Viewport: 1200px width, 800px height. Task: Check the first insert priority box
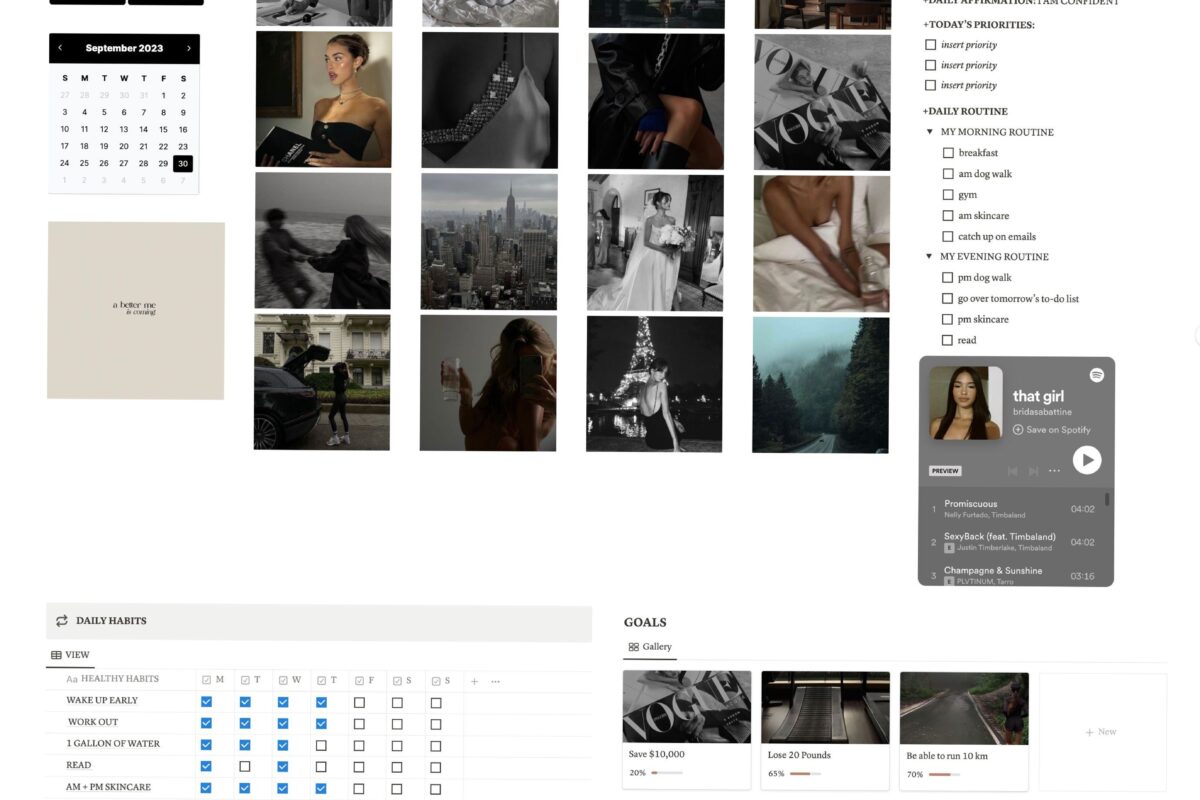click(x=930, y=44)
